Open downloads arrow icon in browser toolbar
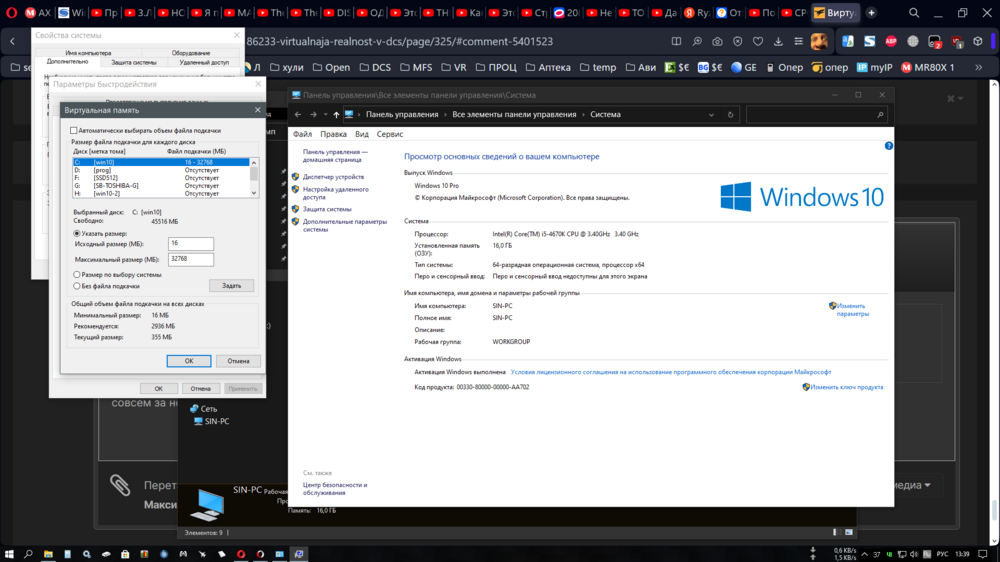The image size is (1000, 562). [x=778, y=41]
